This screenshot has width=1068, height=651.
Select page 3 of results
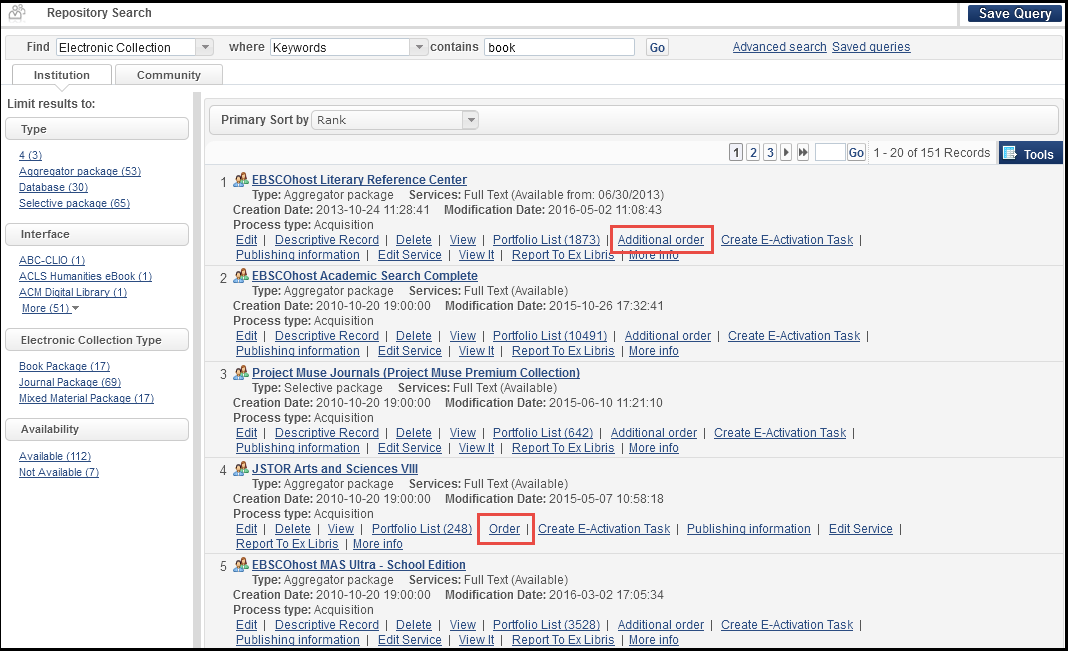point(770,153)
